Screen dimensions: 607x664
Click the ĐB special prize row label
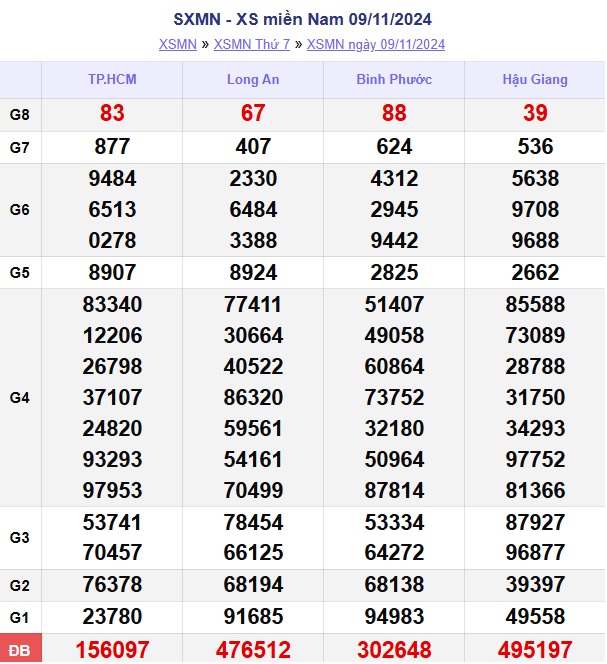coord(20,649)
